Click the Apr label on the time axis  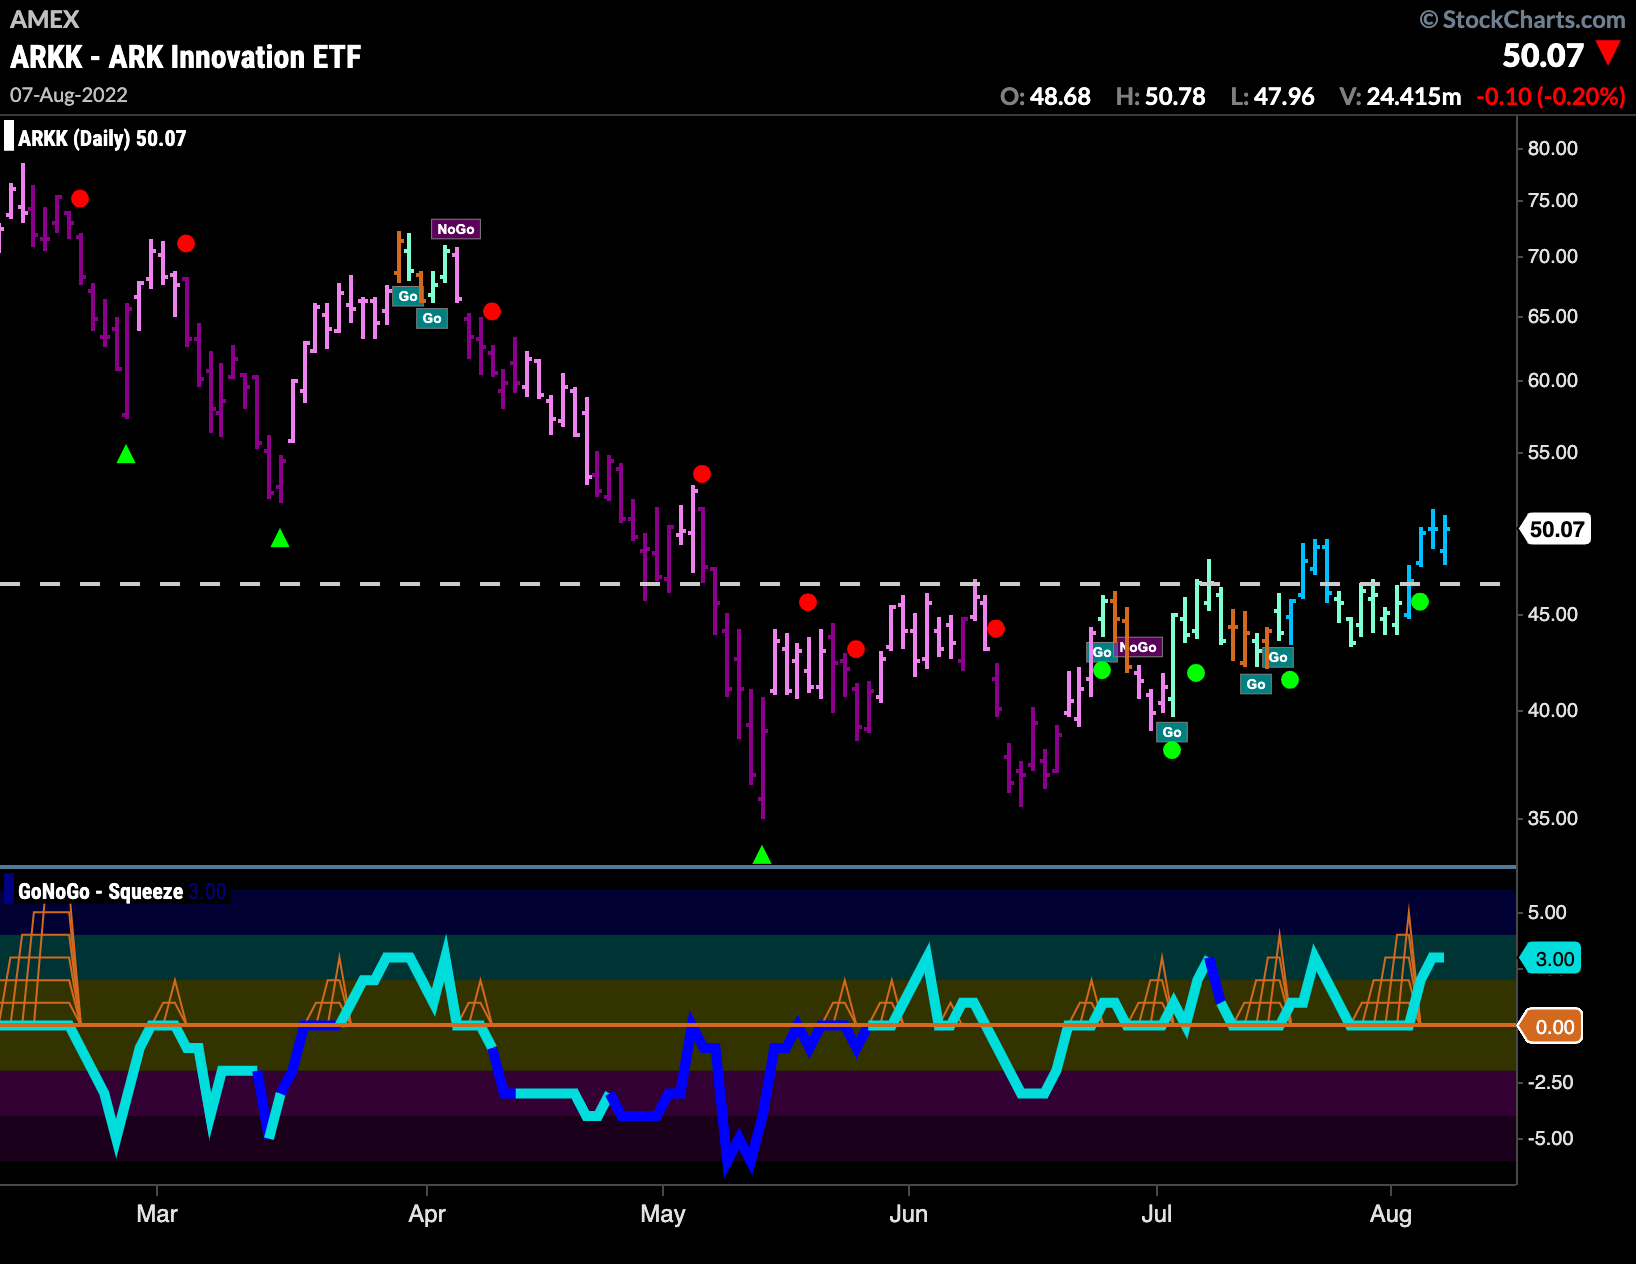(x=427, y=1214)
